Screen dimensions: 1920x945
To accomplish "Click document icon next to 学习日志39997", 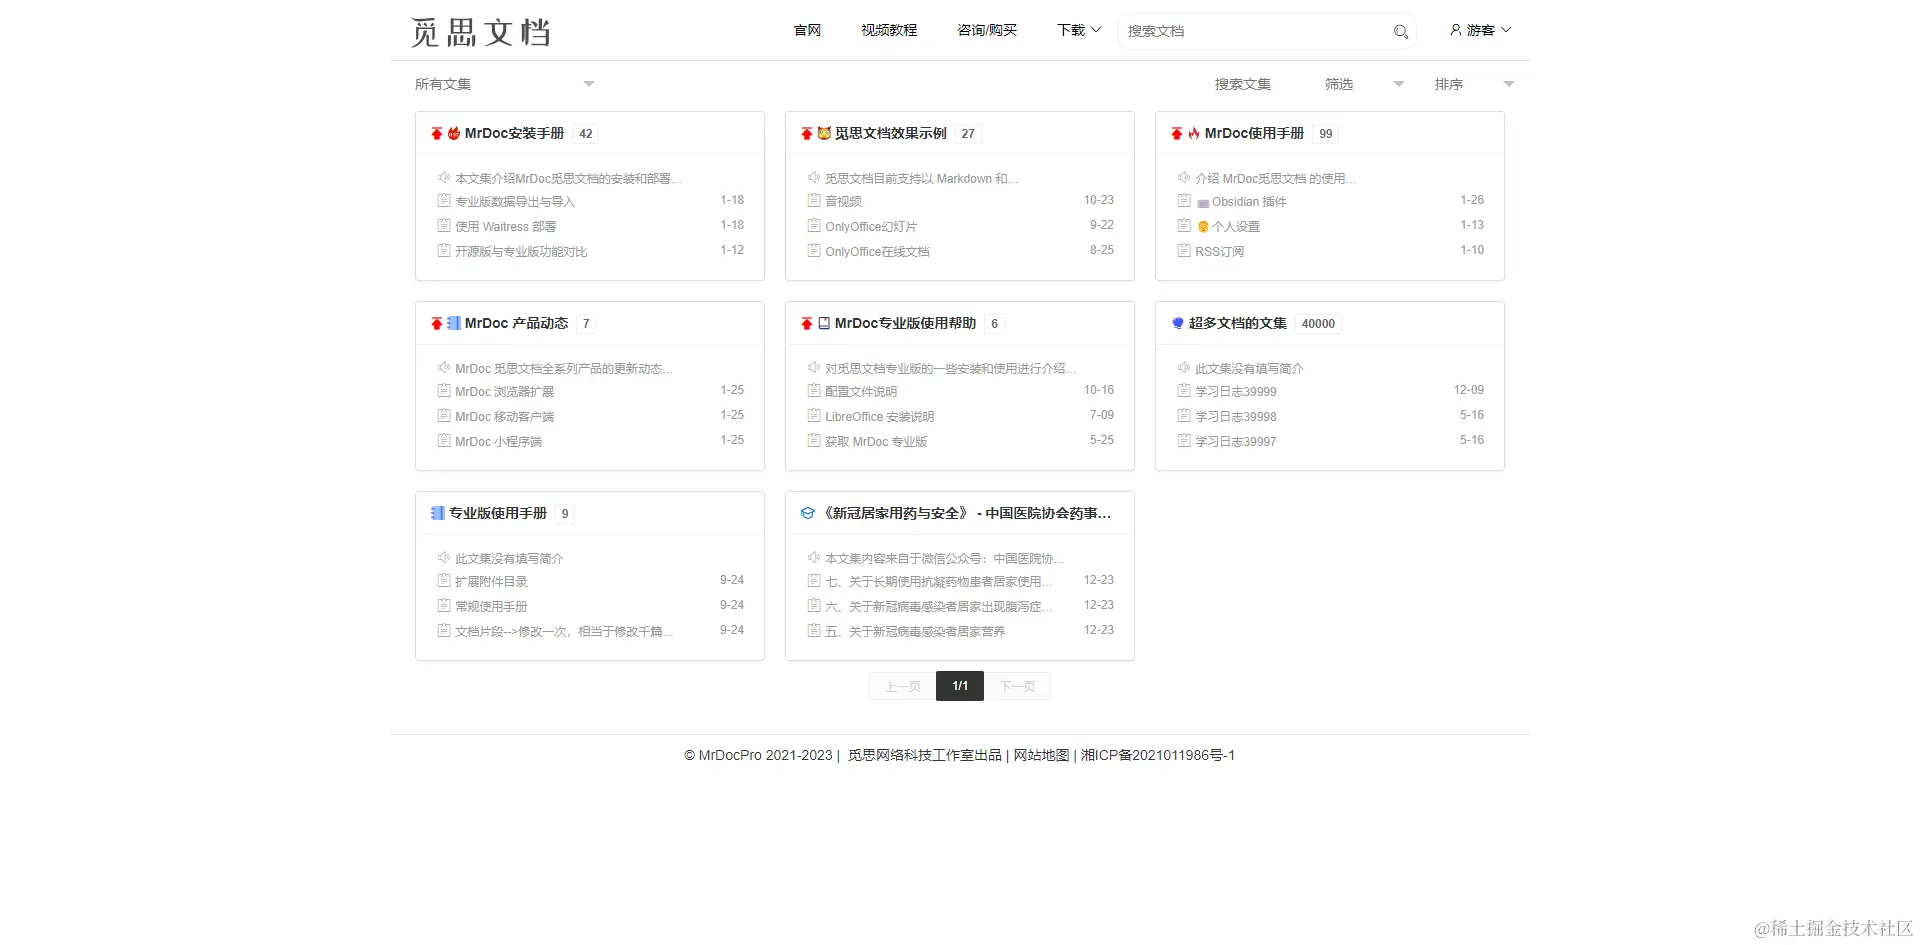I will pos(1184,440).
